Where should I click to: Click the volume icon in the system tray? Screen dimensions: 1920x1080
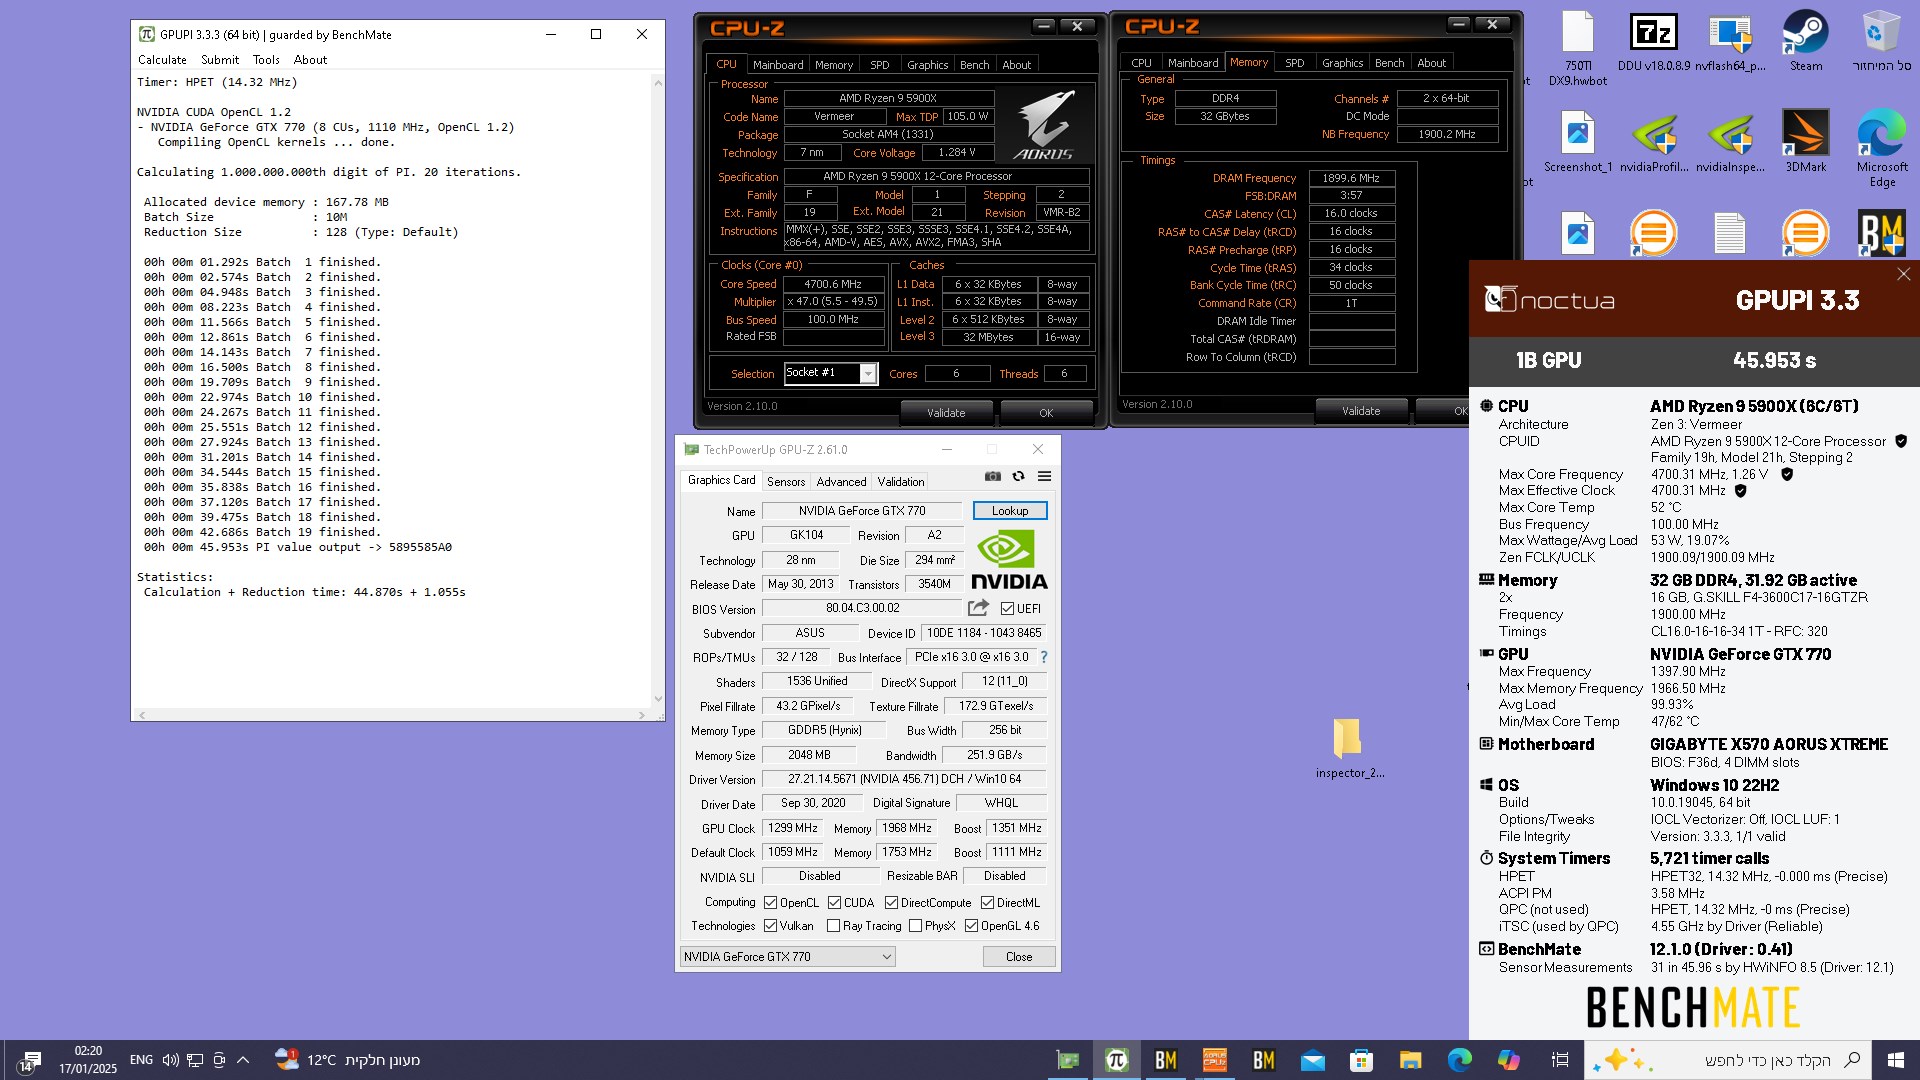pos(170,1060)
